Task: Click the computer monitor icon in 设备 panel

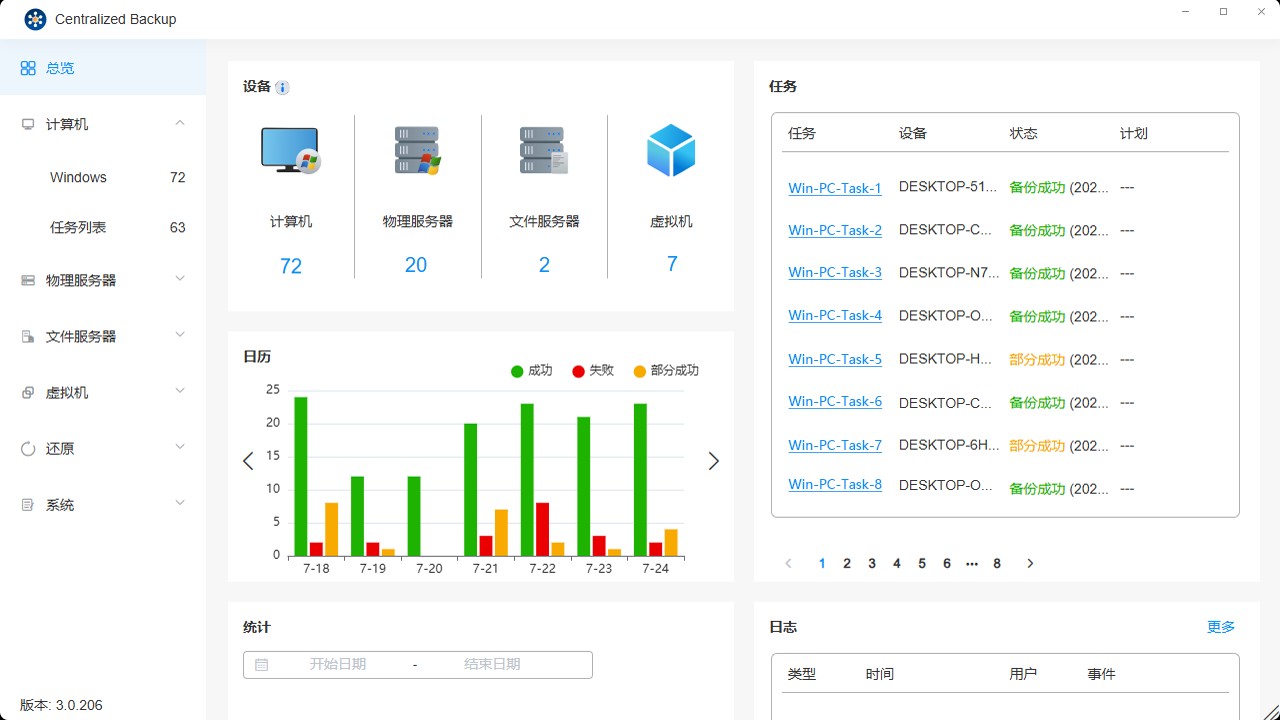Action: (x=290, y=150)
